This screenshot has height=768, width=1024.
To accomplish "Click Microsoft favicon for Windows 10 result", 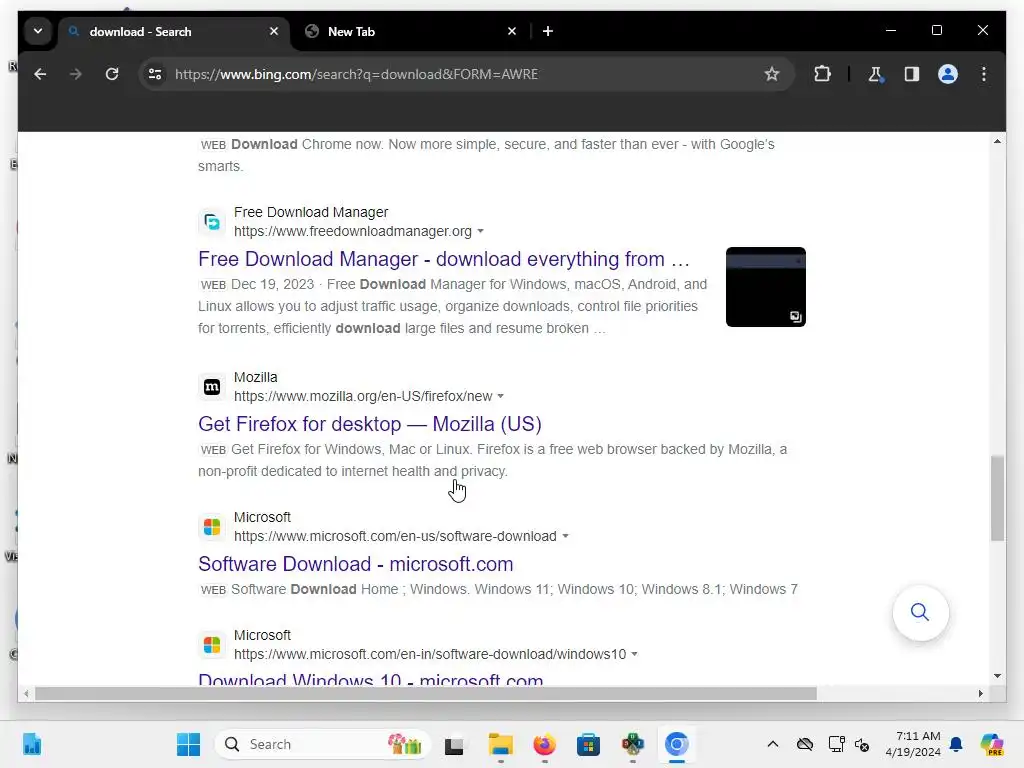I will [x=212, y=645].
